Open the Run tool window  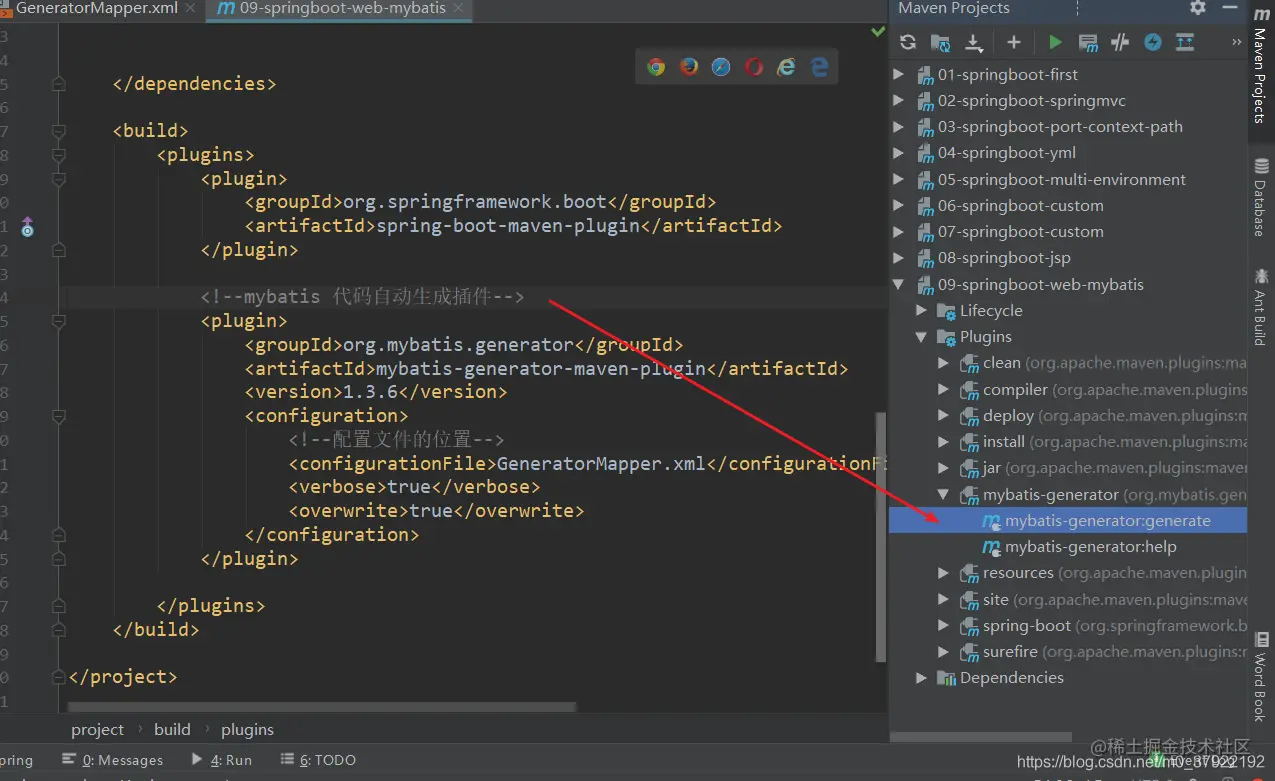(x=221, y=760)
